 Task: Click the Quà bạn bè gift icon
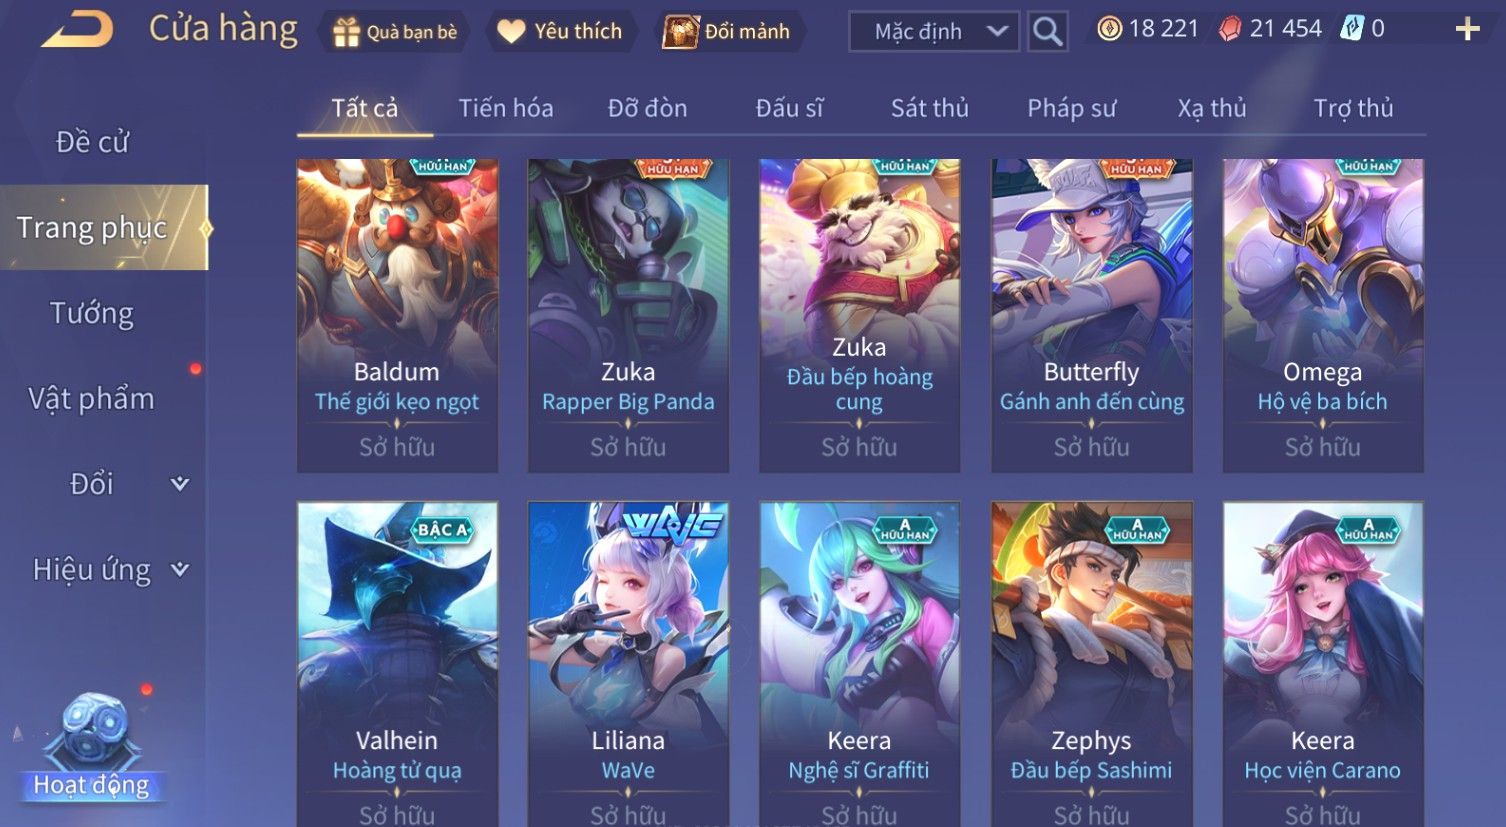346,32
